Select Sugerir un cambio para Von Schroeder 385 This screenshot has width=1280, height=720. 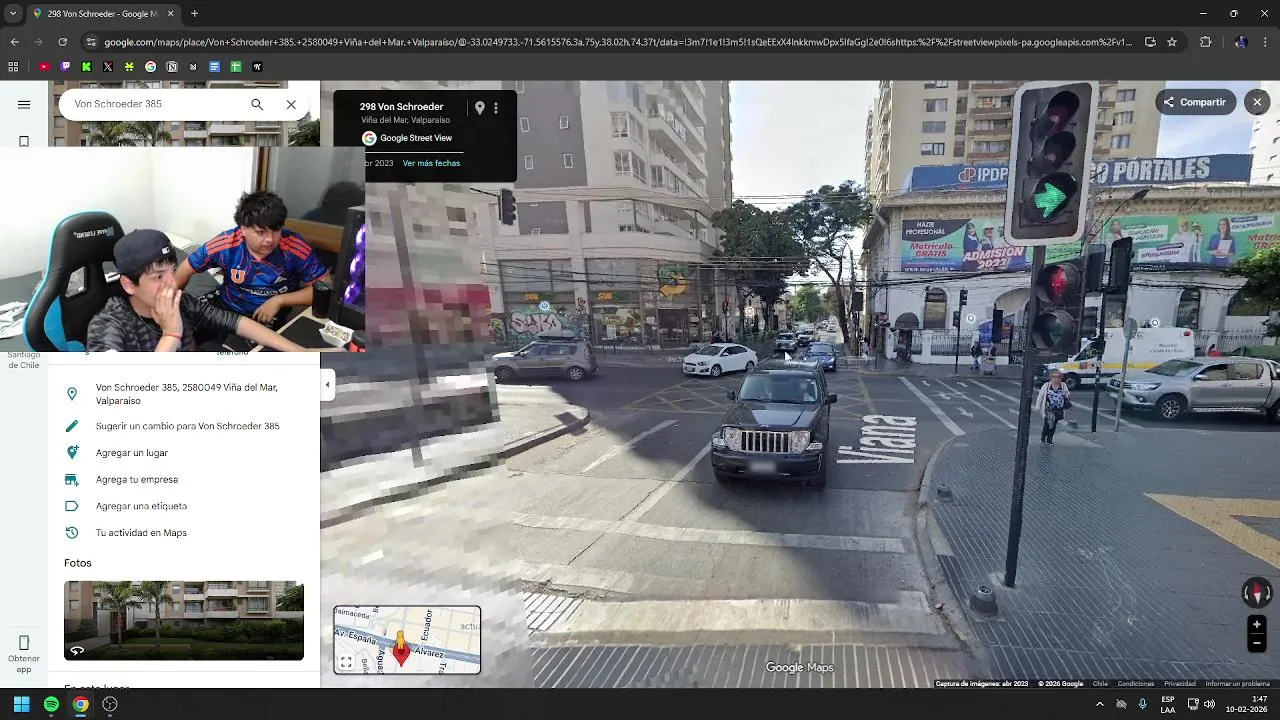point(184,426)
